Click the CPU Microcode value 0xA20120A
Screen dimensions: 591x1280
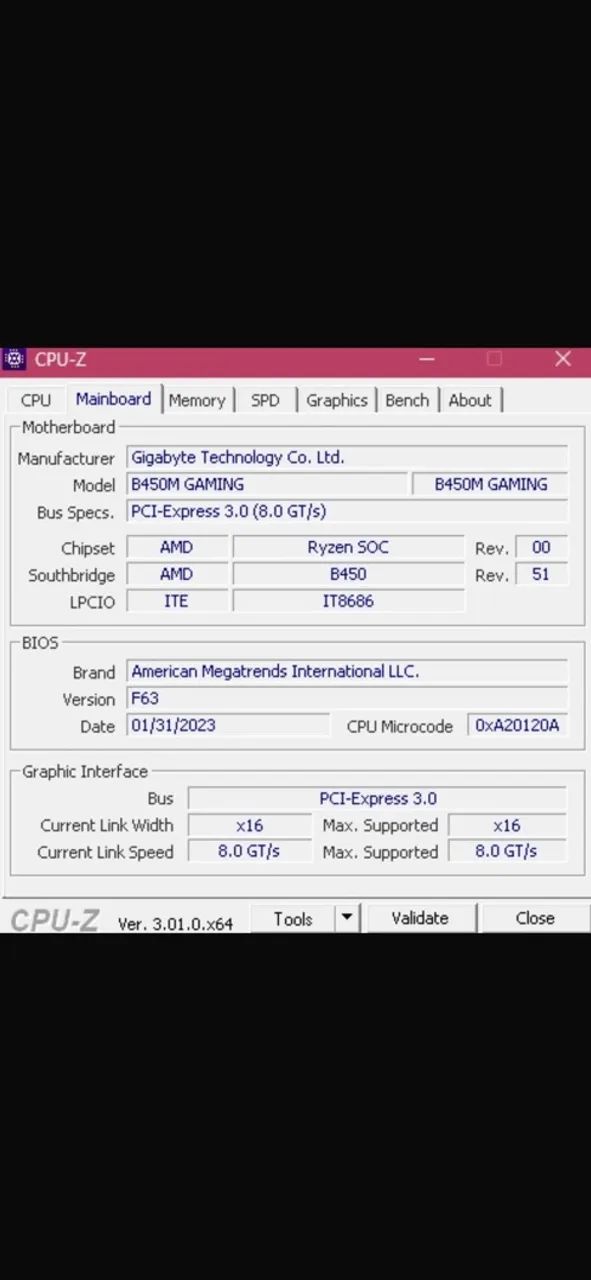pos(517,725)
